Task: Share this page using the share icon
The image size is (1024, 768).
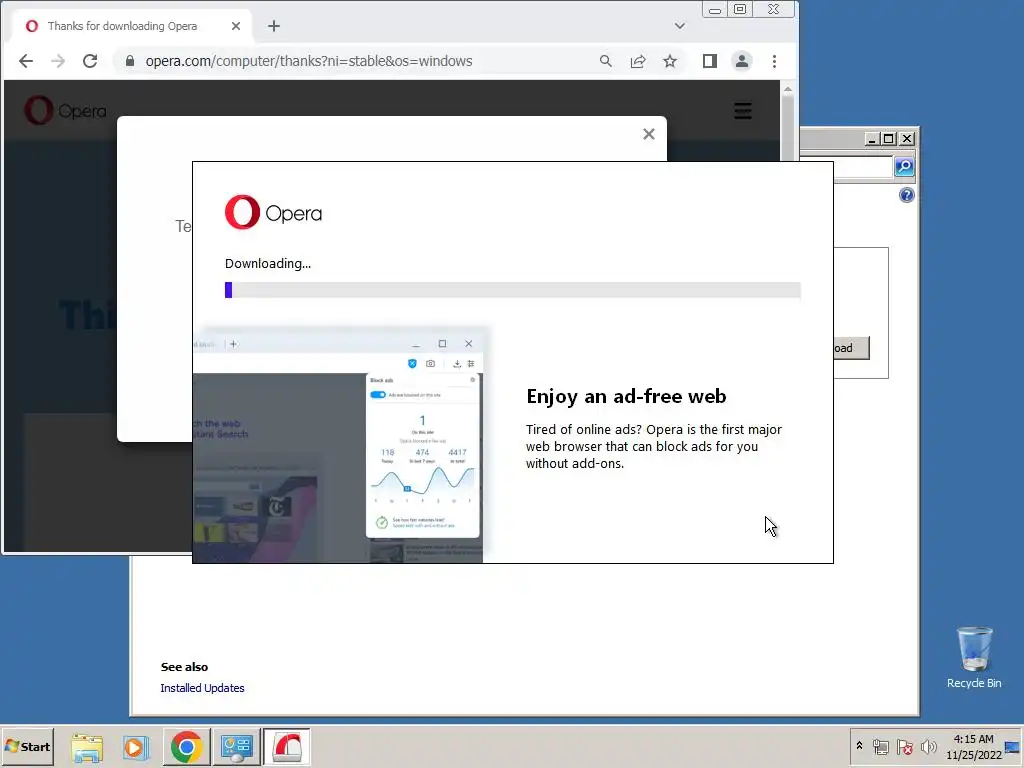Action: click(638, 61)
